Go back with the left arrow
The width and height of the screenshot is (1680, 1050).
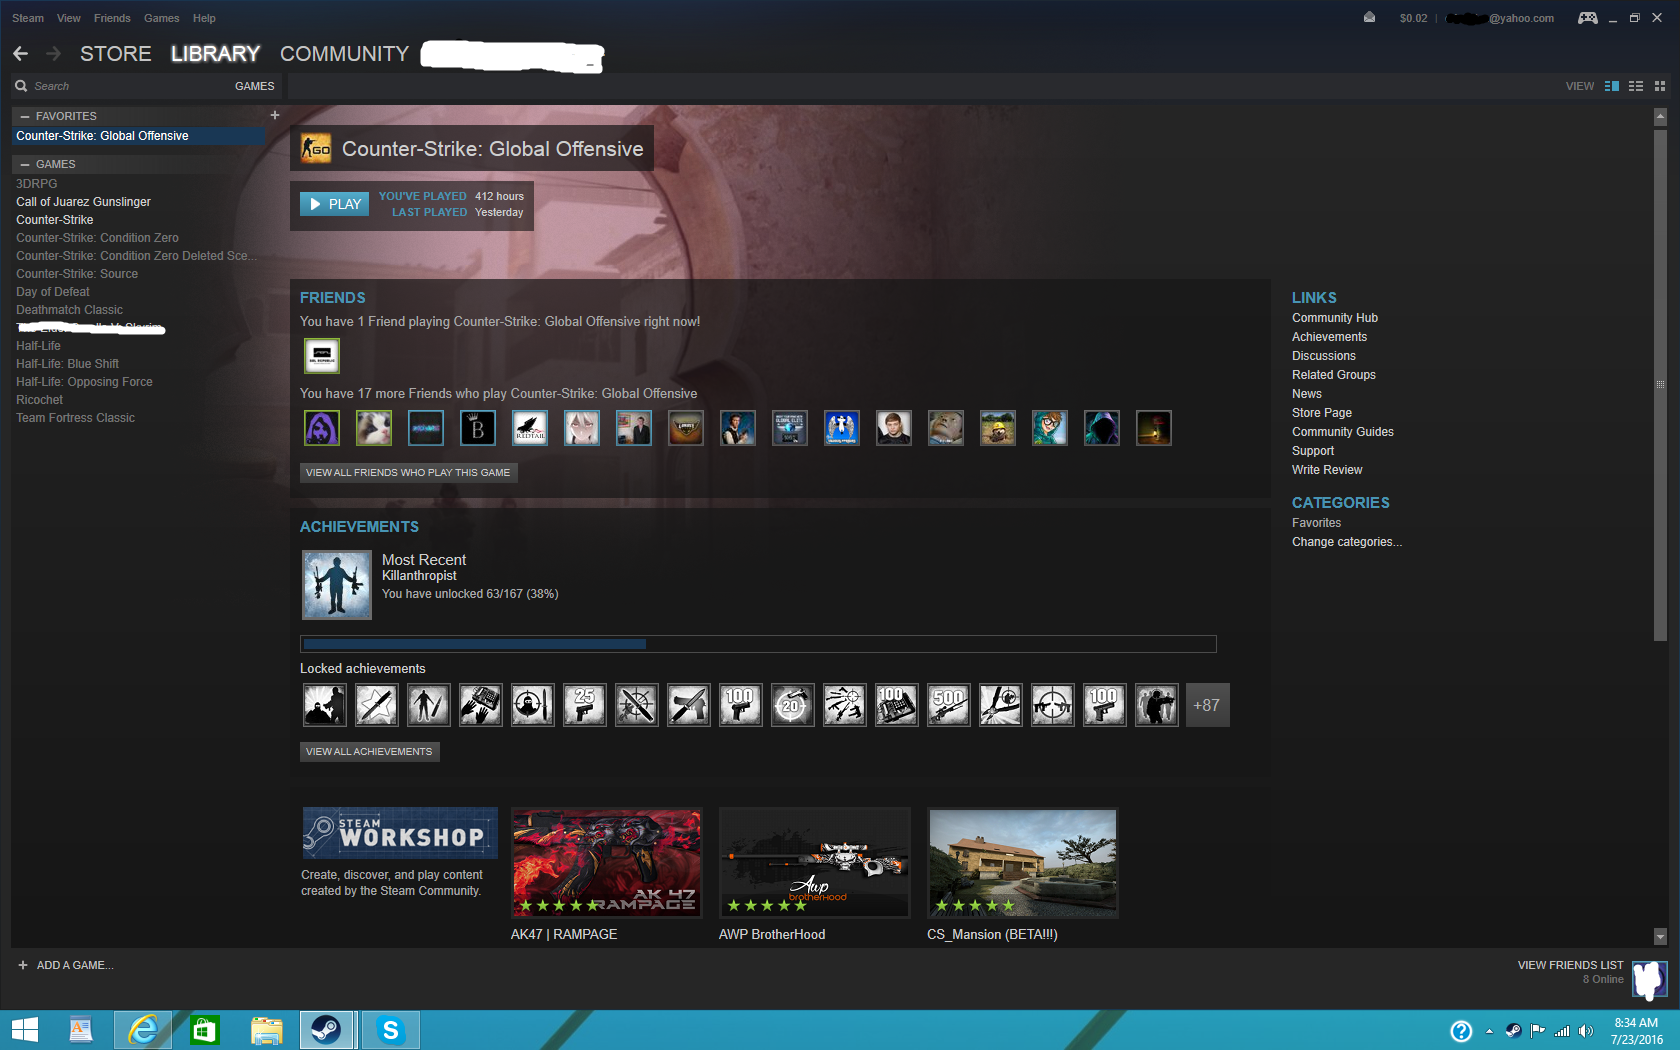click(21, 54)
